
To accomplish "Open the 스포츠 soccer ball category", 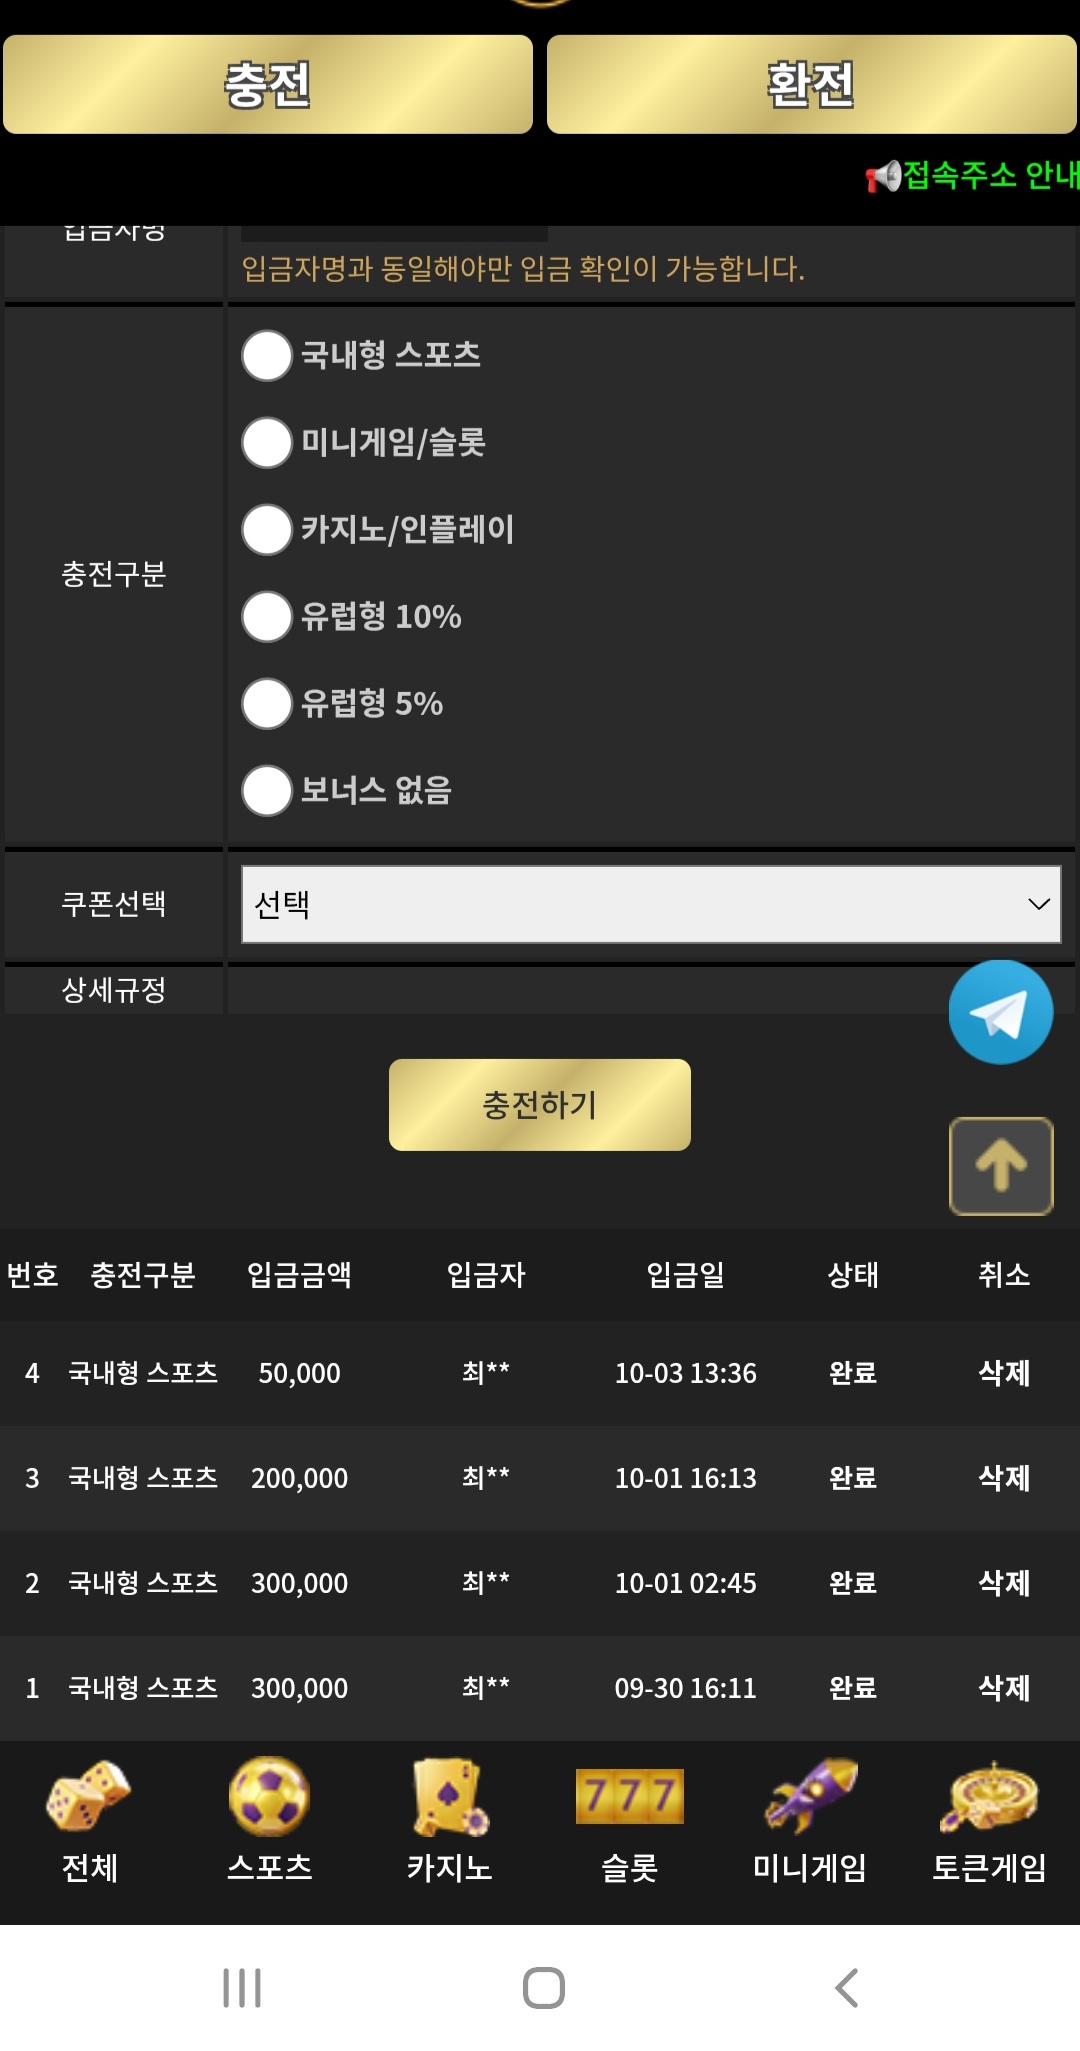I will tap(269, 1822).
